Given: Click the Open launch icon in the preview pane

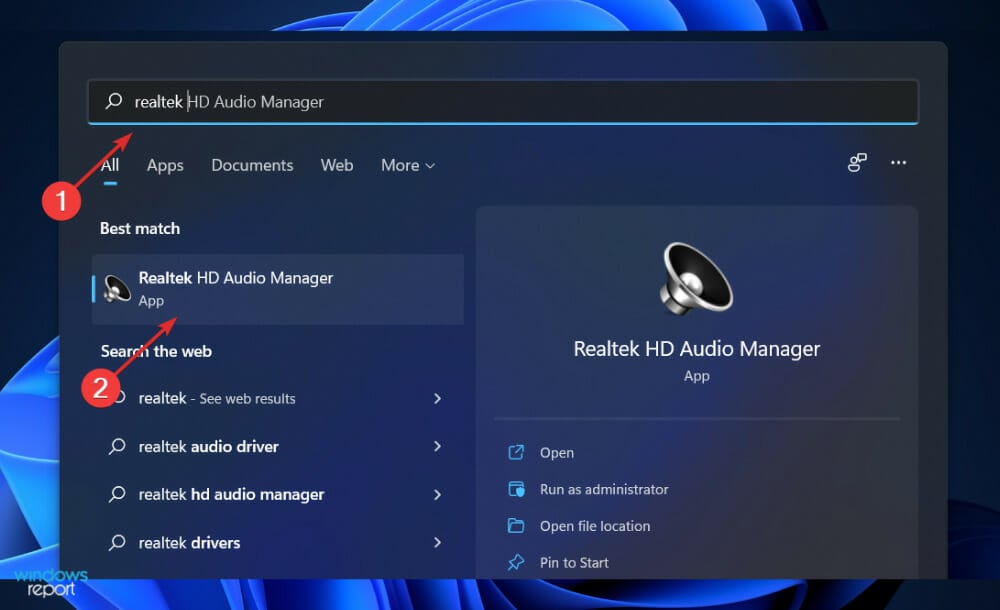Looking at the screenshot, I should pyautogui.click(x=516, y=452).
